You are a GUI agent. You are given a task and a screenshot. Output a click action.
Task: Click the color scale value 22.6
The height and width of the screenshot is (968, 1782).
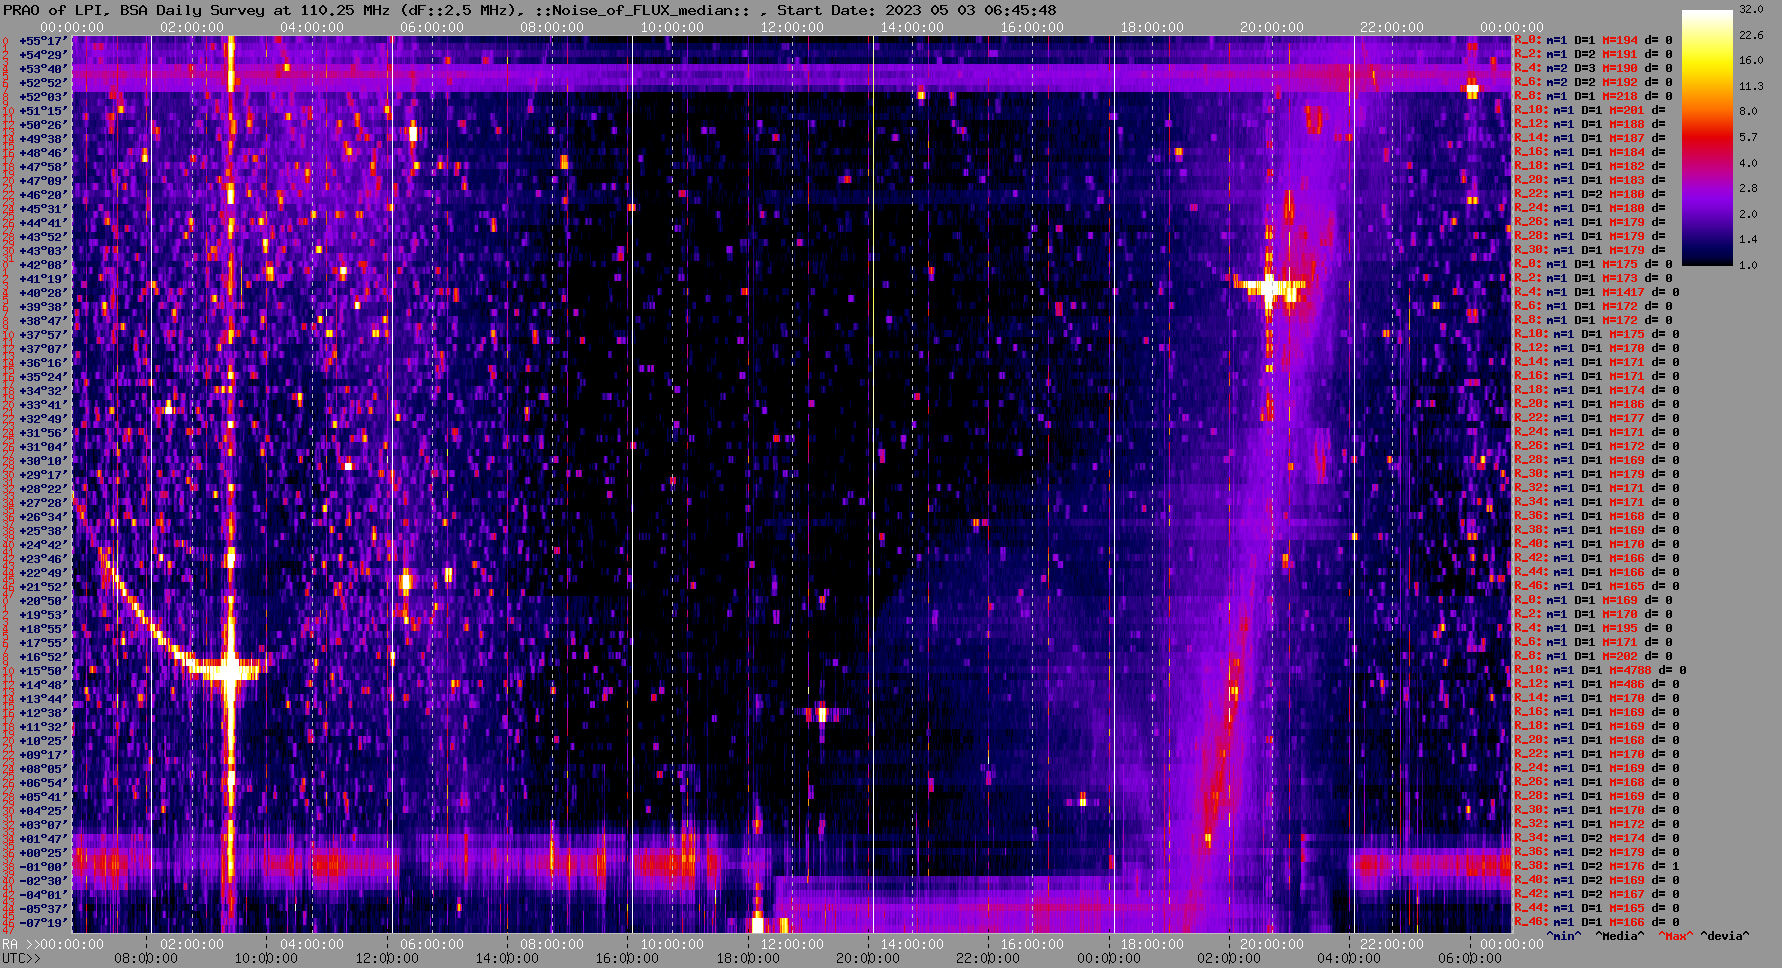point(1751,35)
